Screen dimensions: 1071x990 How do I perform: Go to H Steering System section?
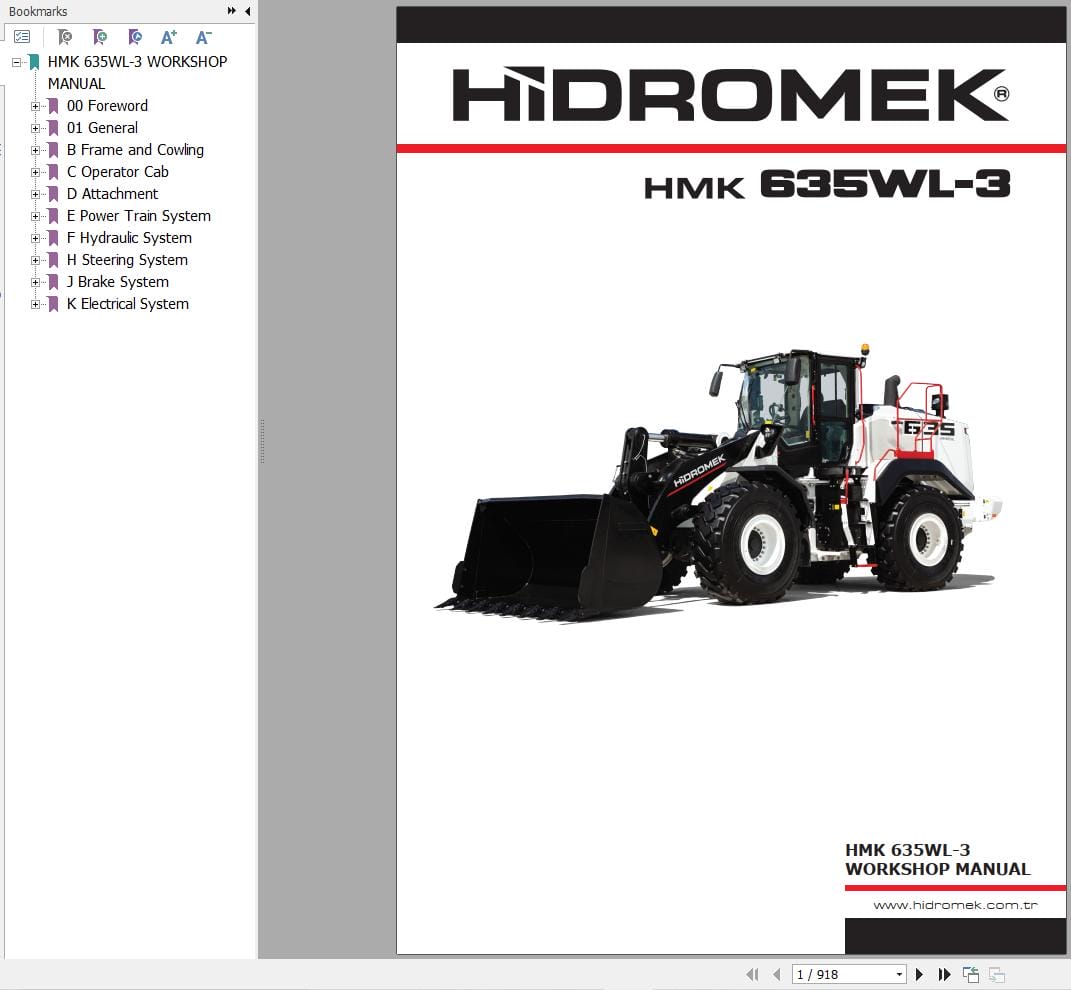pos(127,260)
